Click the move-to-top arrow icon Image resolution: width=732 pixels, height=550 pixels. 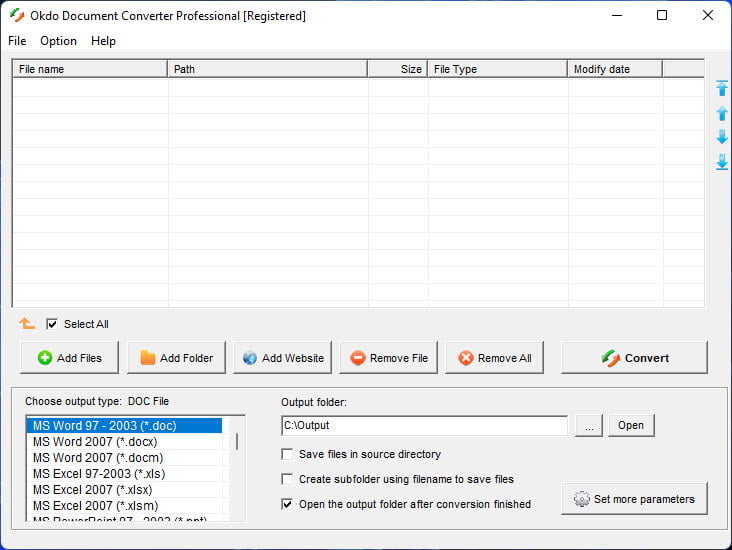tap(722, 88)
